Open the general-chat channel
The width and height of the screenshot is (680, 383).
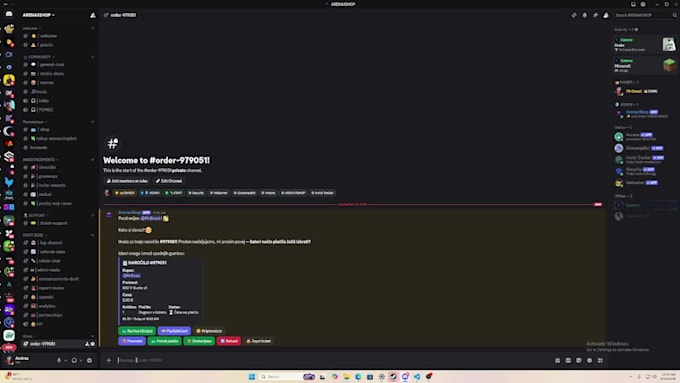[59, 65]
